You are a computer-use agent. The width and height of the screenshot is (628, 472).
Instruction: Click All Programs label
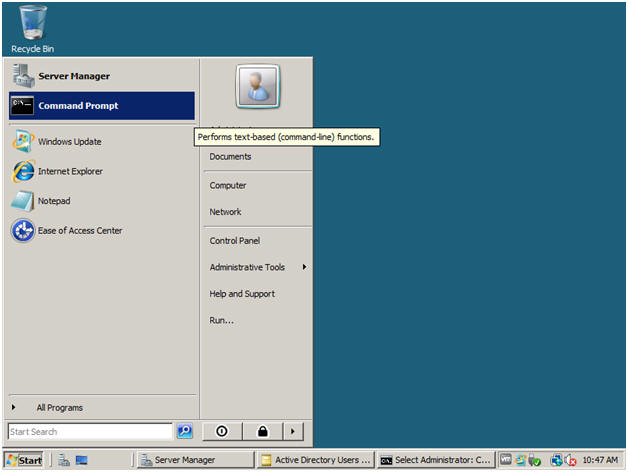click(60, 407)
